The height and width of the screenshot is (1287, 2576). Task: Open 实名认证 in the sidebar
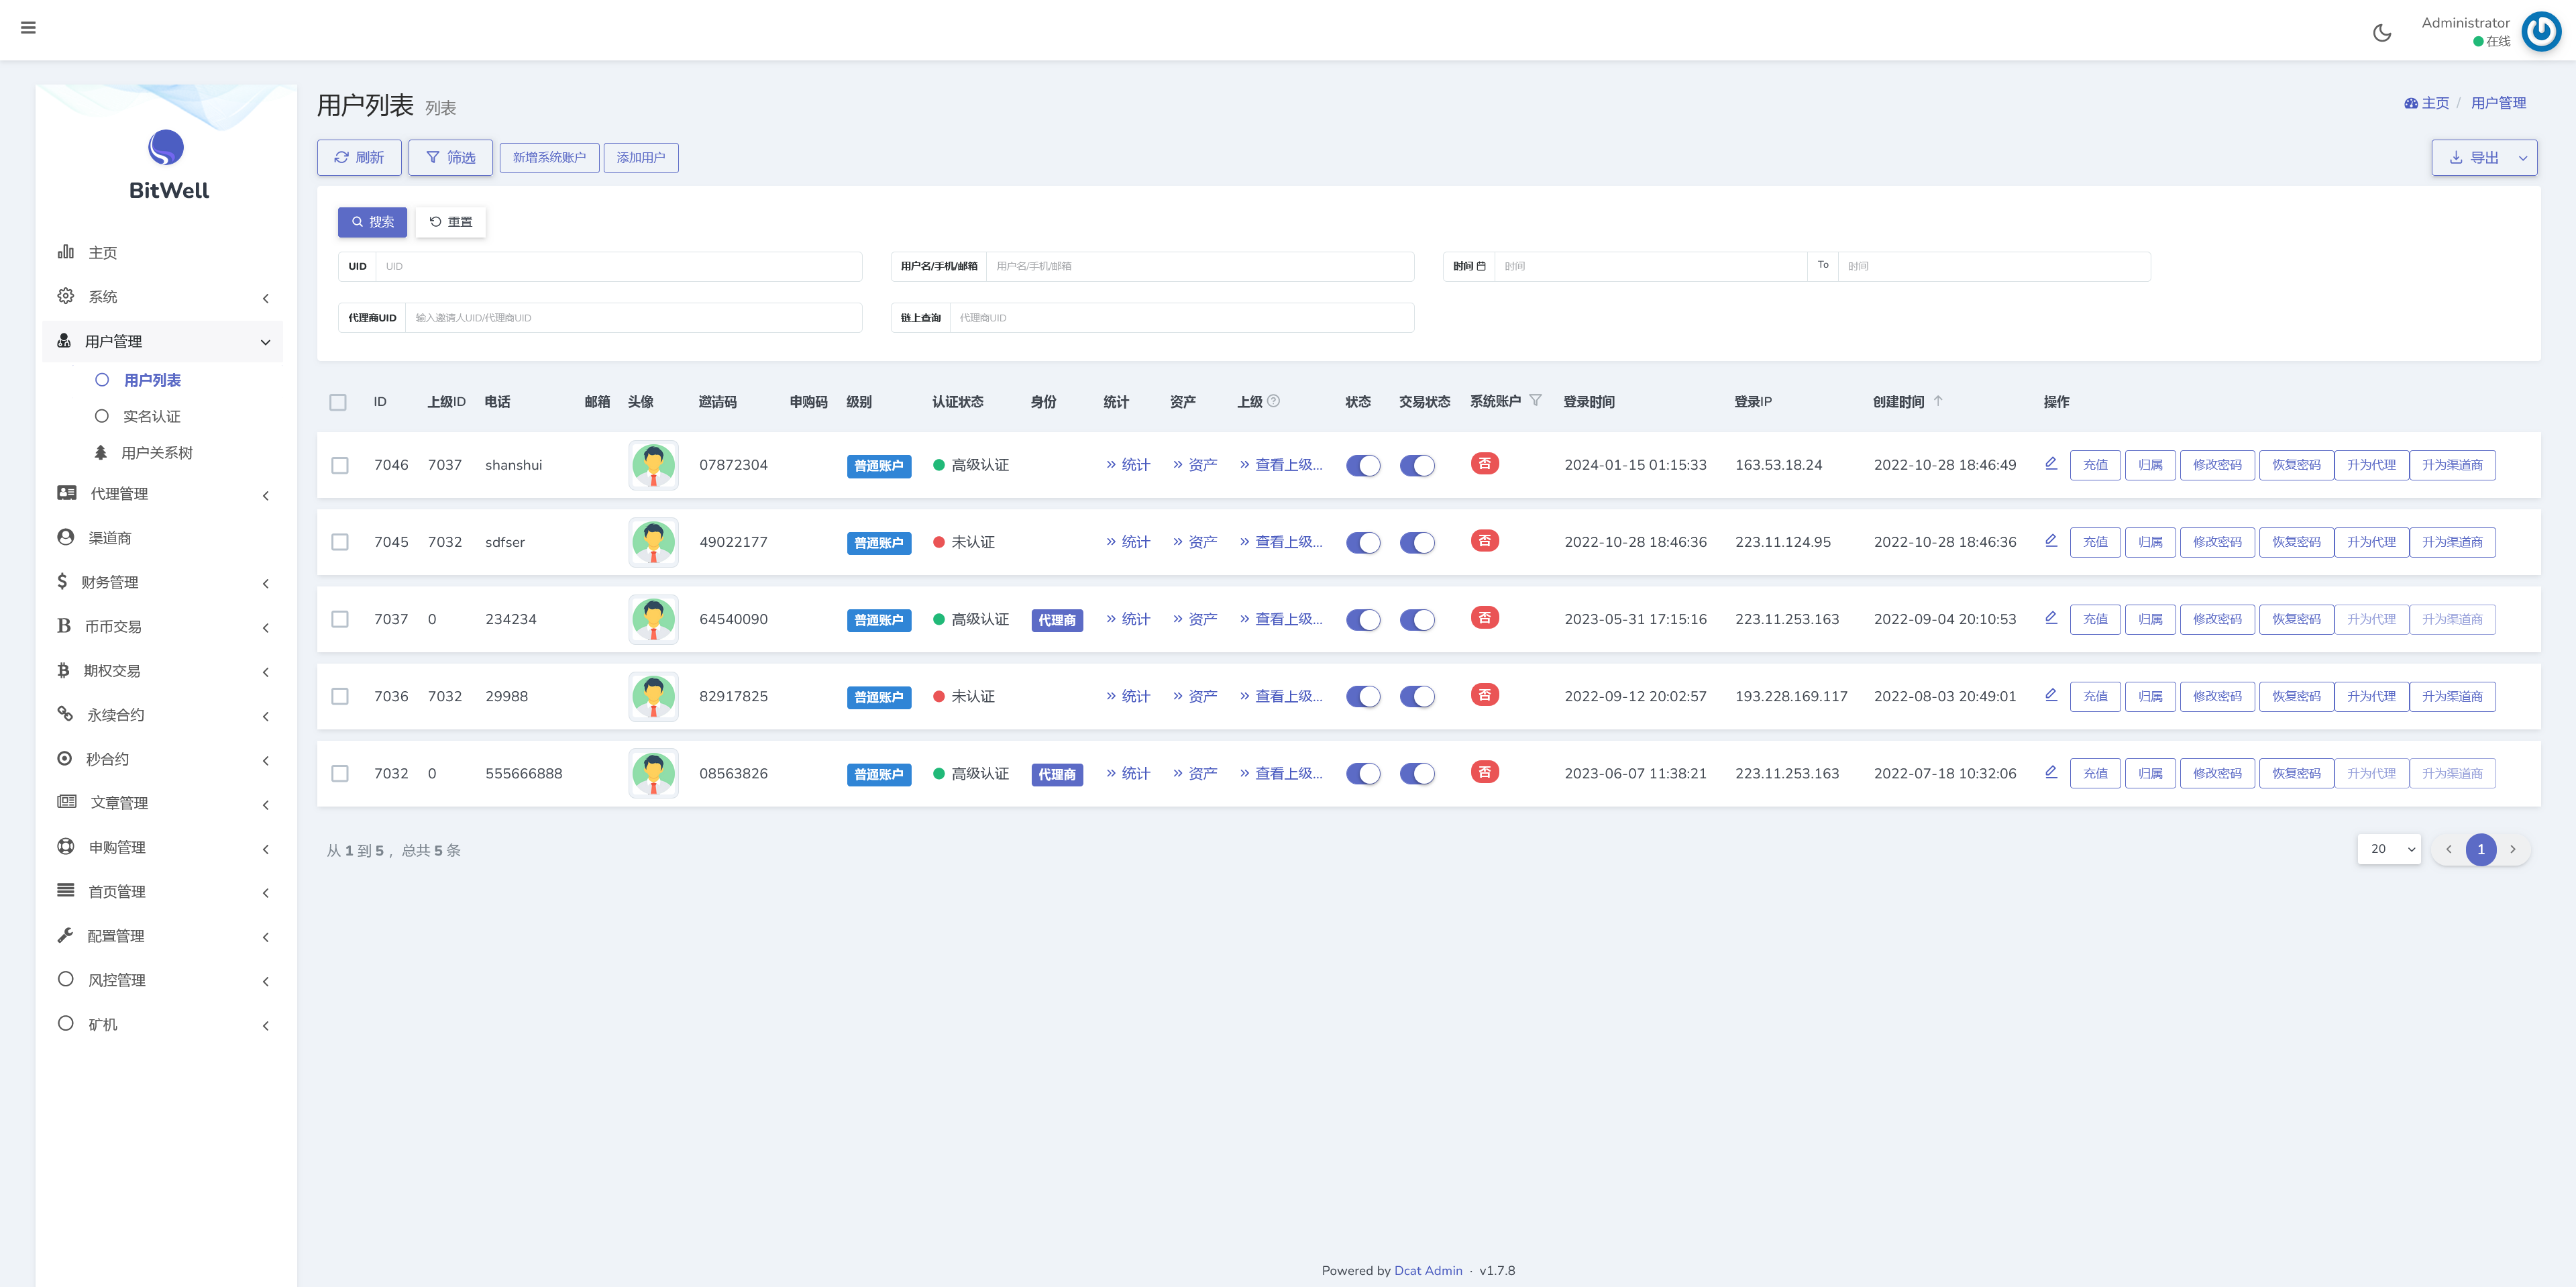(x=151, y=417)
